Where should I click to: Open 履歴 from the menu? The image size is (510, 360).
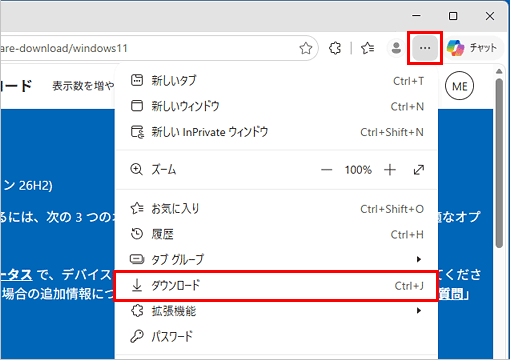click(x=277, y=235)
